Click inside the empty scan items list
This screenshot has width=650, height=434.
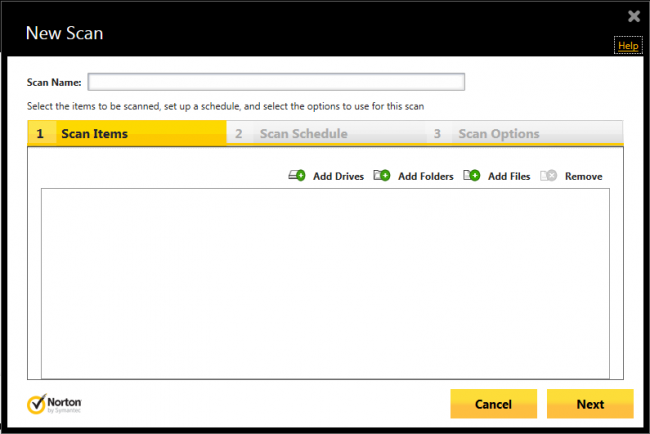(x=325, y=283)
